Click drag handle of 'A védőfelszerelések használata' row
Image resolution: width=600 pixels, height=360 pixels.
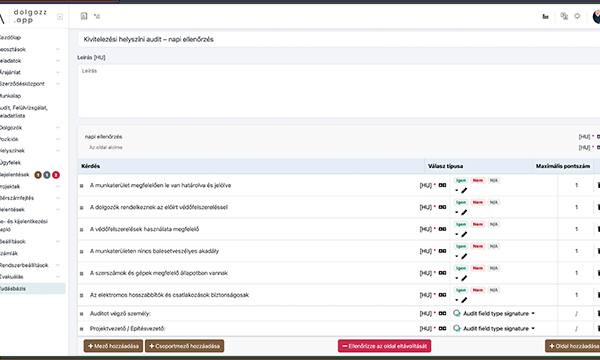coord(82,230)
